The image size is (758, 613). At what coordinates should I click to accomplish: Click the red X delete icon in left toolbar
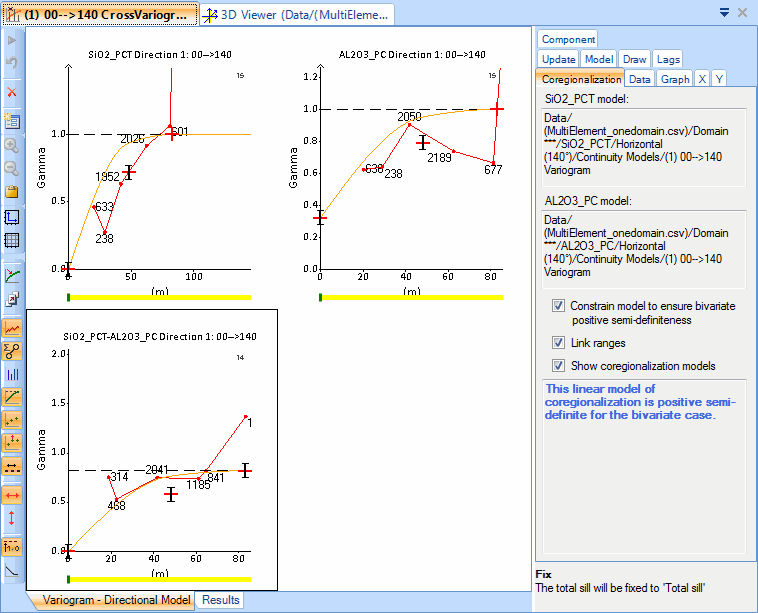(x=12, y=92)
